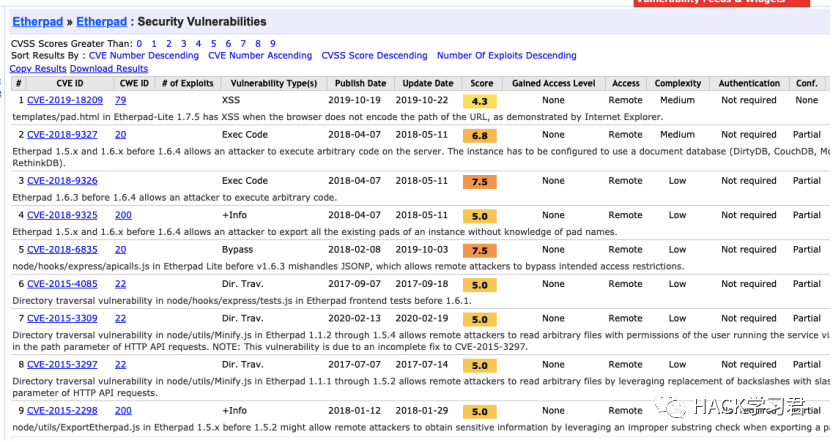Sort results by CVE Number Descending

pos(144,55)
